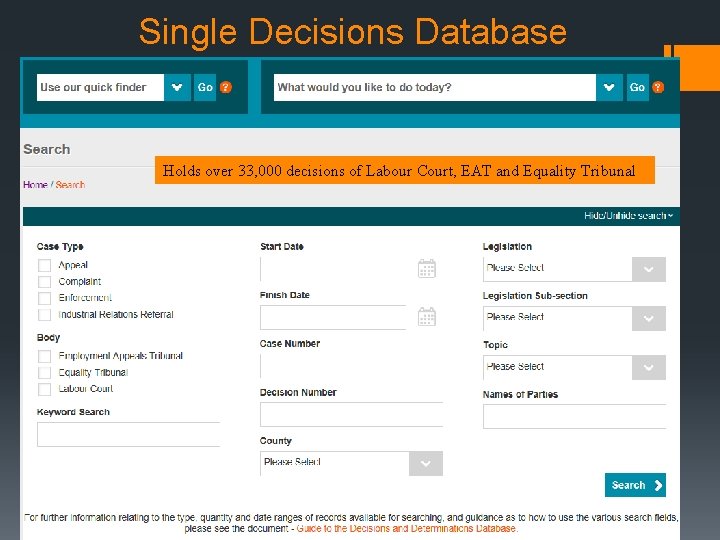
Task: Toggle Hide/Unhide search panel
Action: tap(628, 216)
